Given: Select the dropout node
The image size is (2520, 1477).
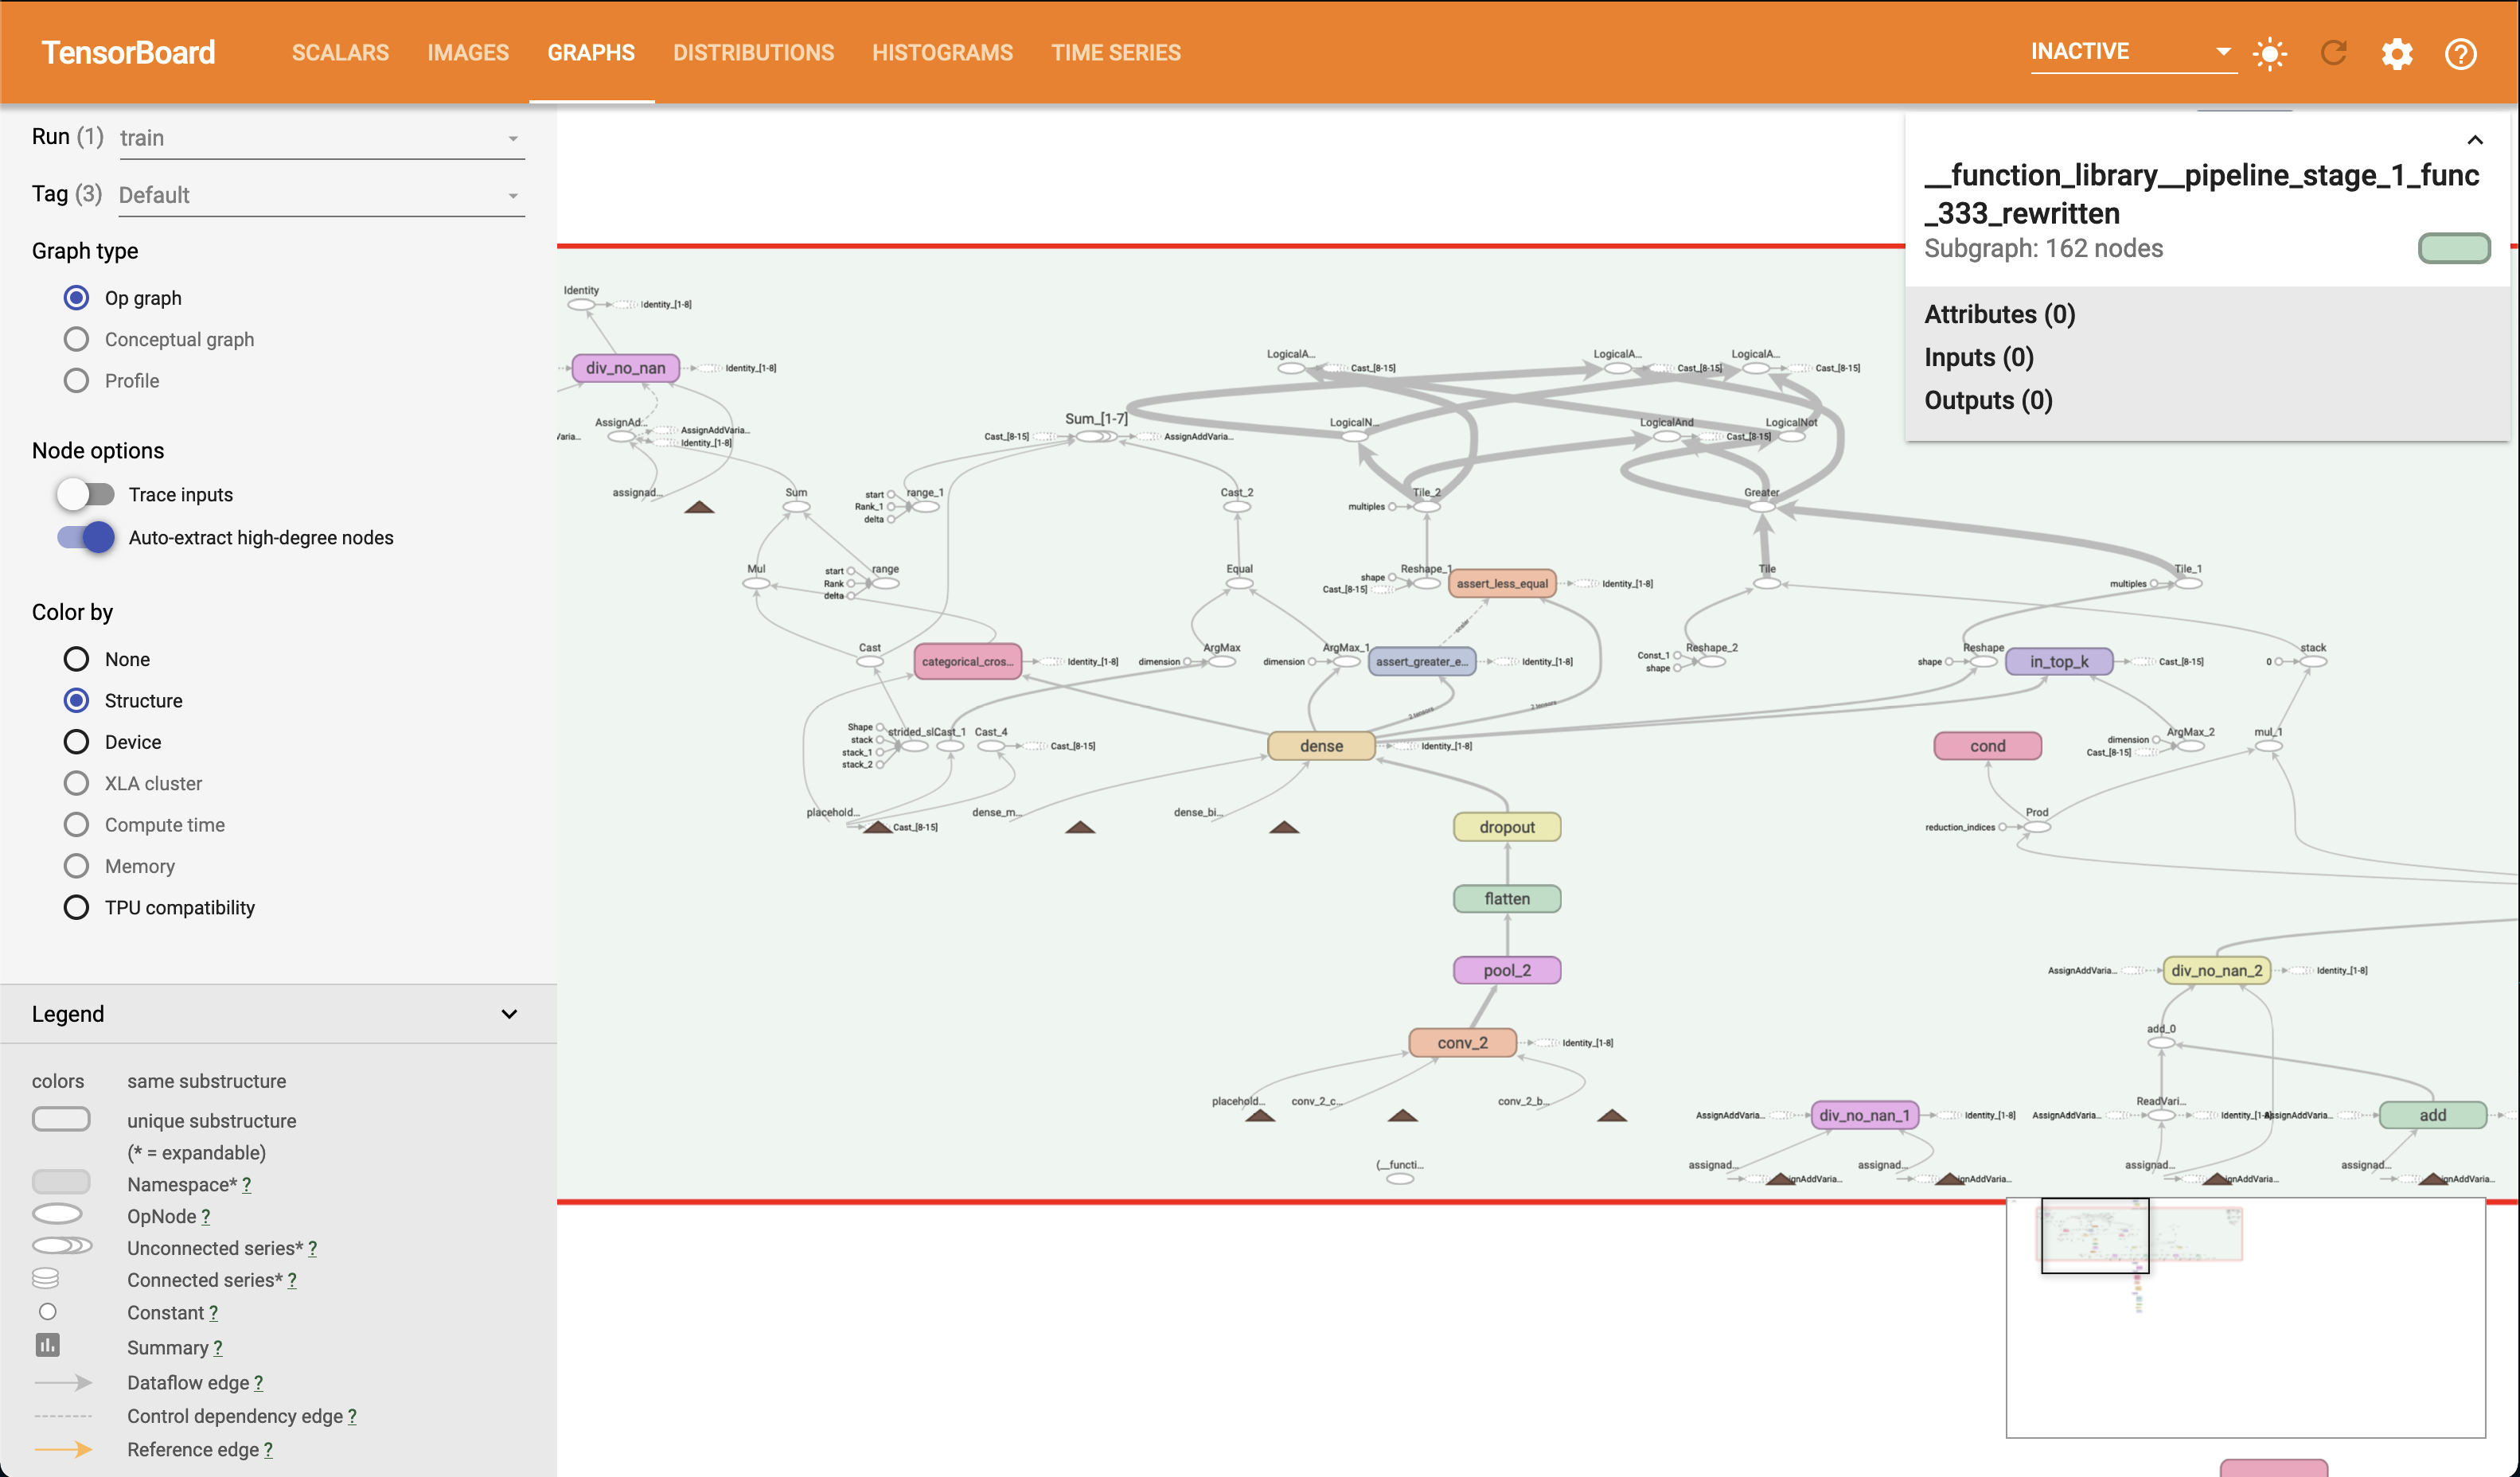Looking at the screenshot, I should point(1506,827).
